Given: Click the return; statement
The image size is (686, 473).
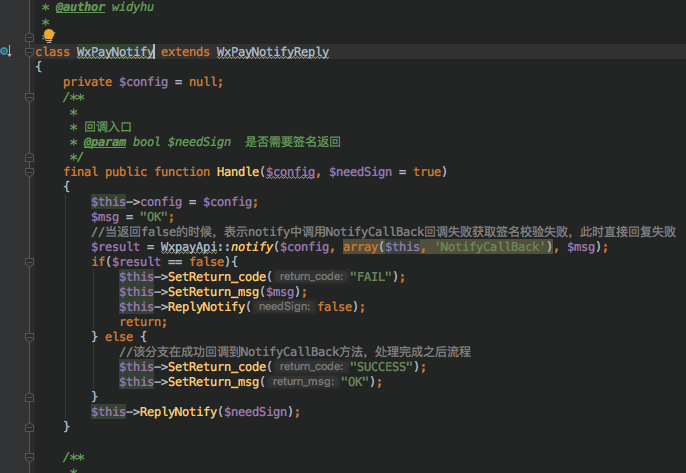Looking at the screenshot, I should 143,322.
